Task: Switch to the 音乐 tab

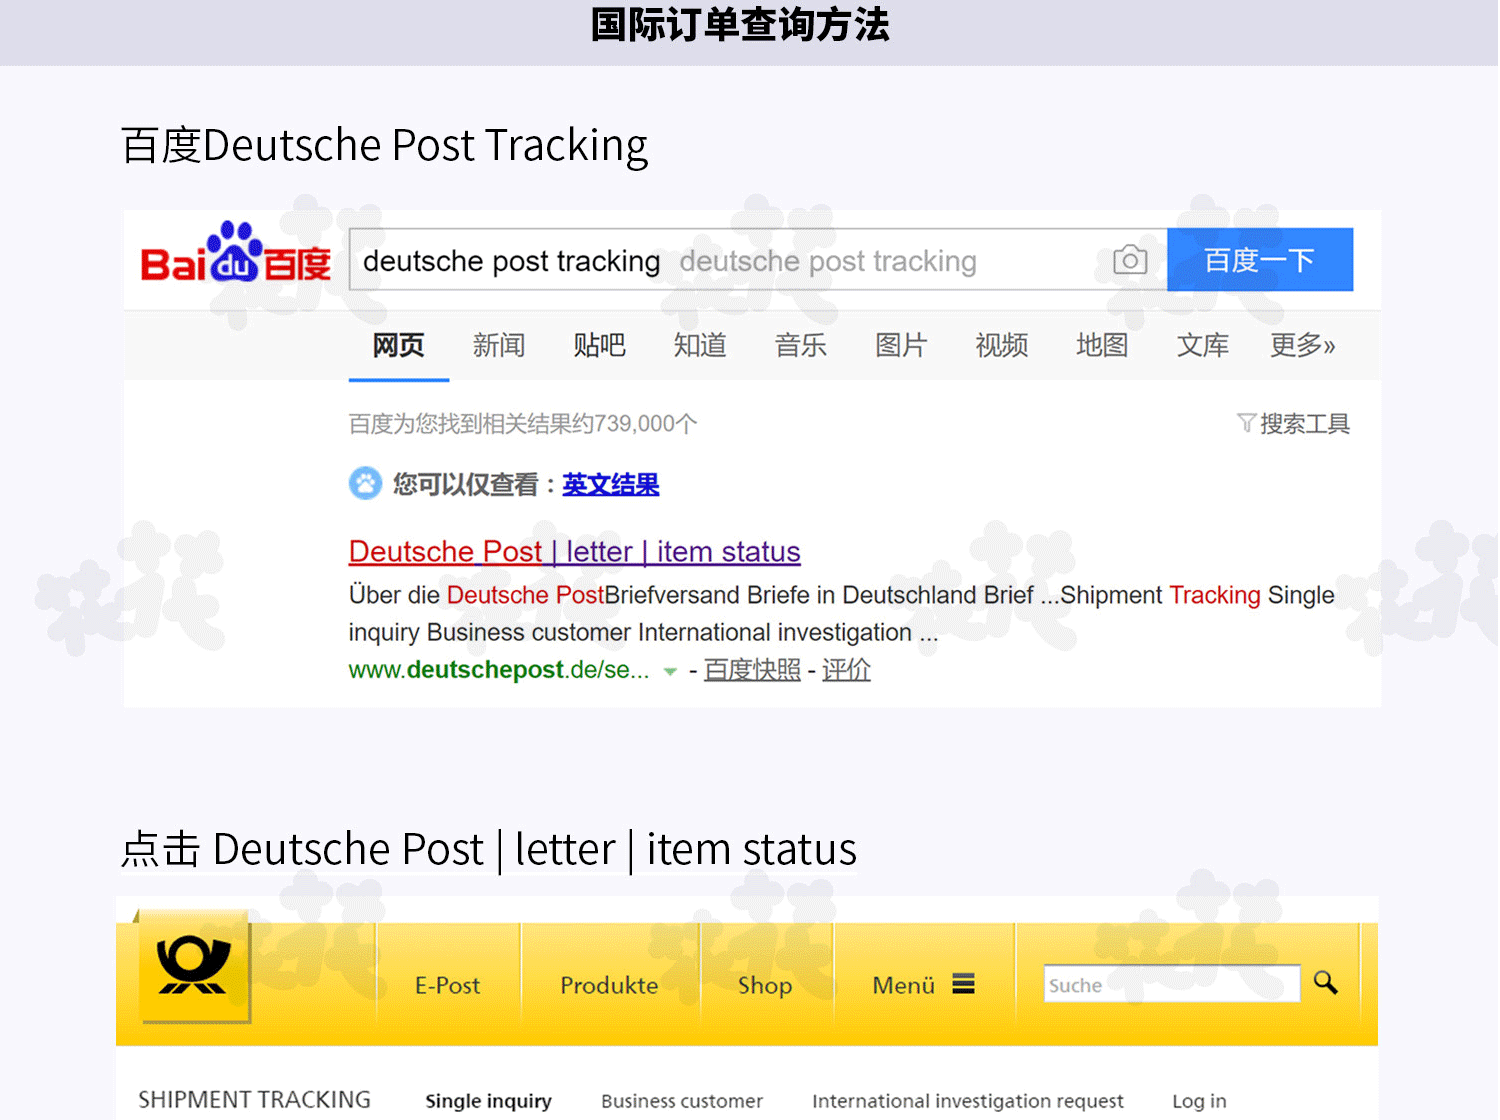Action: tap(800, 345)
